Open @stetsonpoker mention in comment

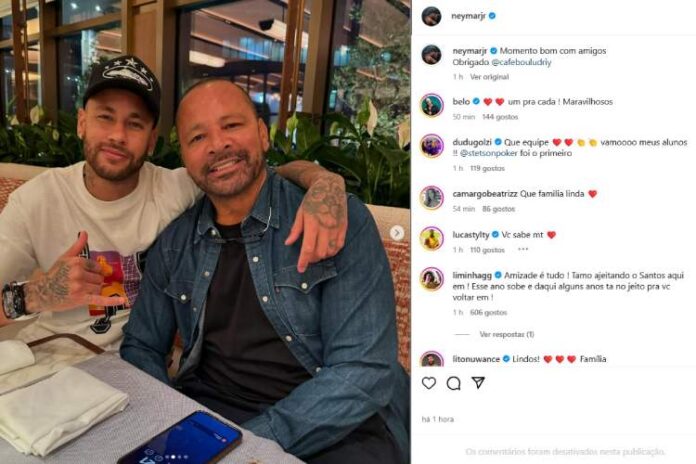[489, 153]
